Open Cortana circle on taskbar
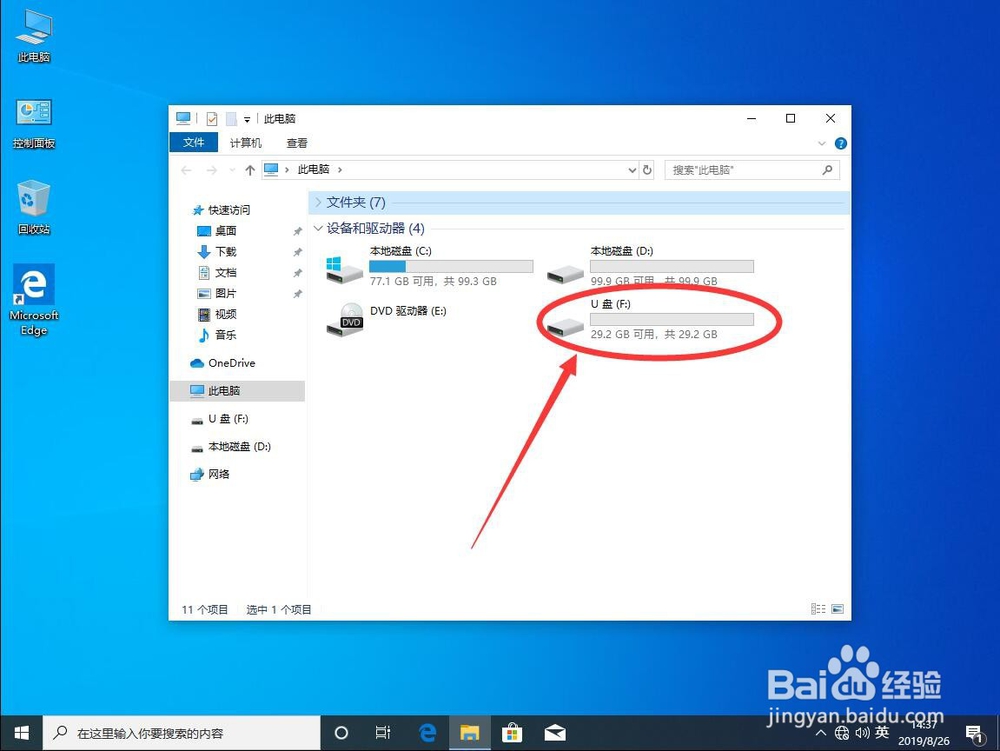 pos(341,733)
